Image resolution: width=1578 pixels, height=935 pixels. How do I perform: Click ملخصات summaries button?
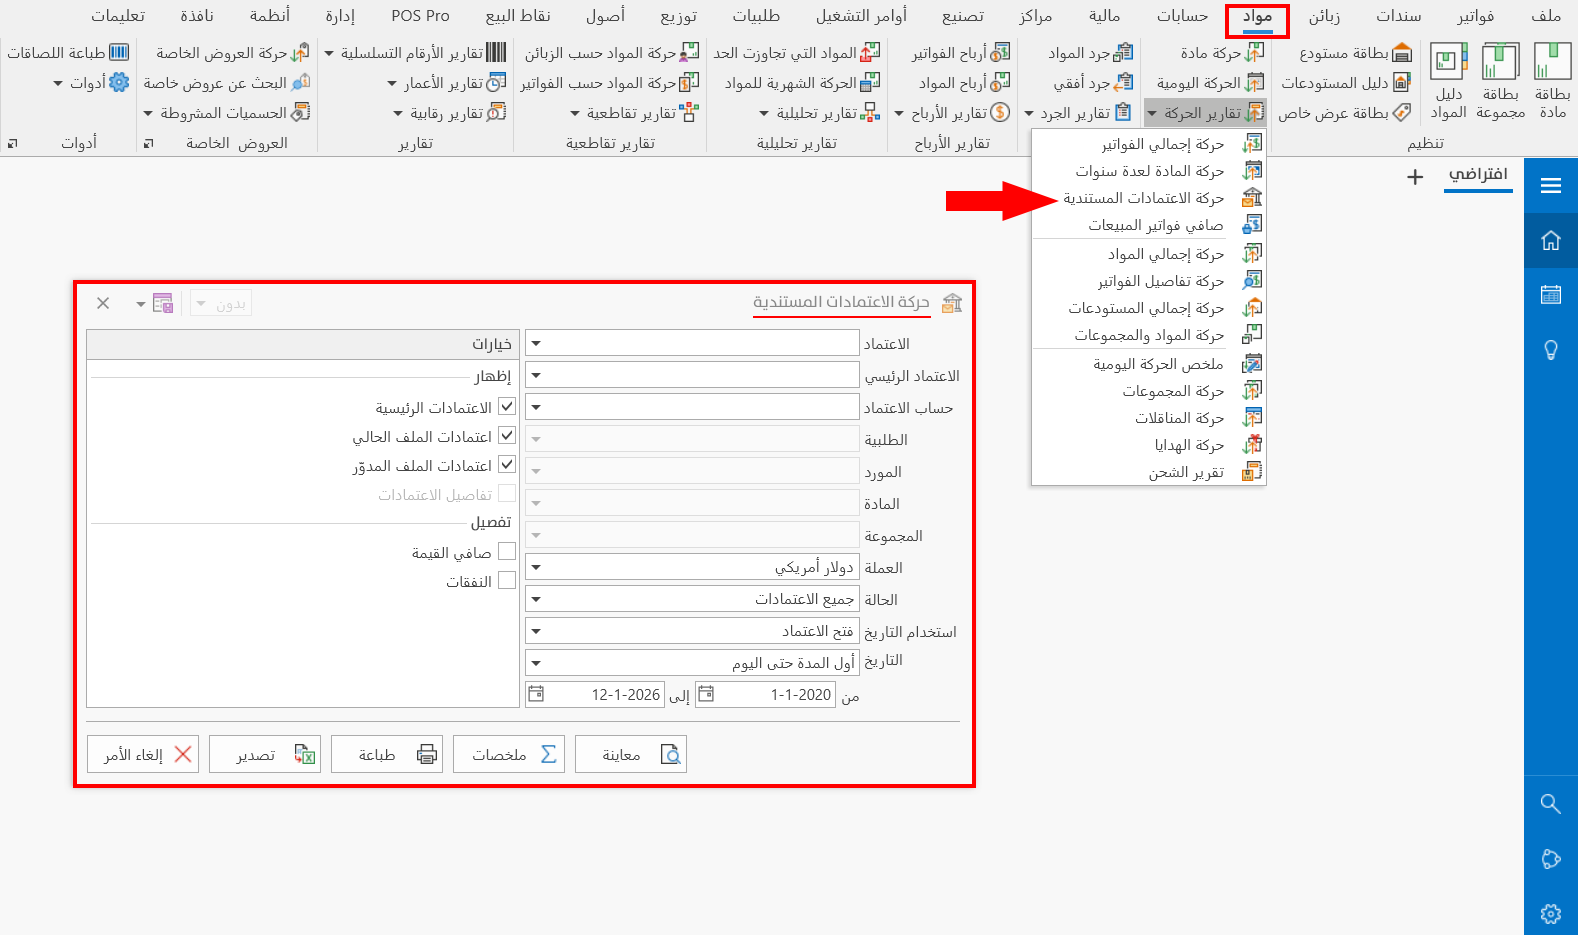pyautogui.click(x=508, y=754)
